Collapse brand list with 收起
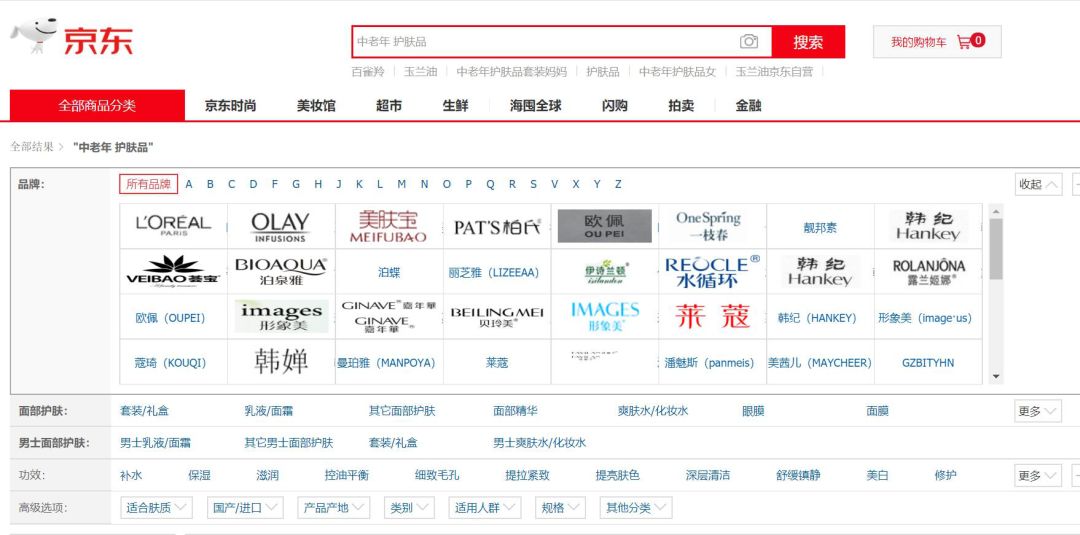Screen dimensions: 1080x535 tap(1038, 185)
